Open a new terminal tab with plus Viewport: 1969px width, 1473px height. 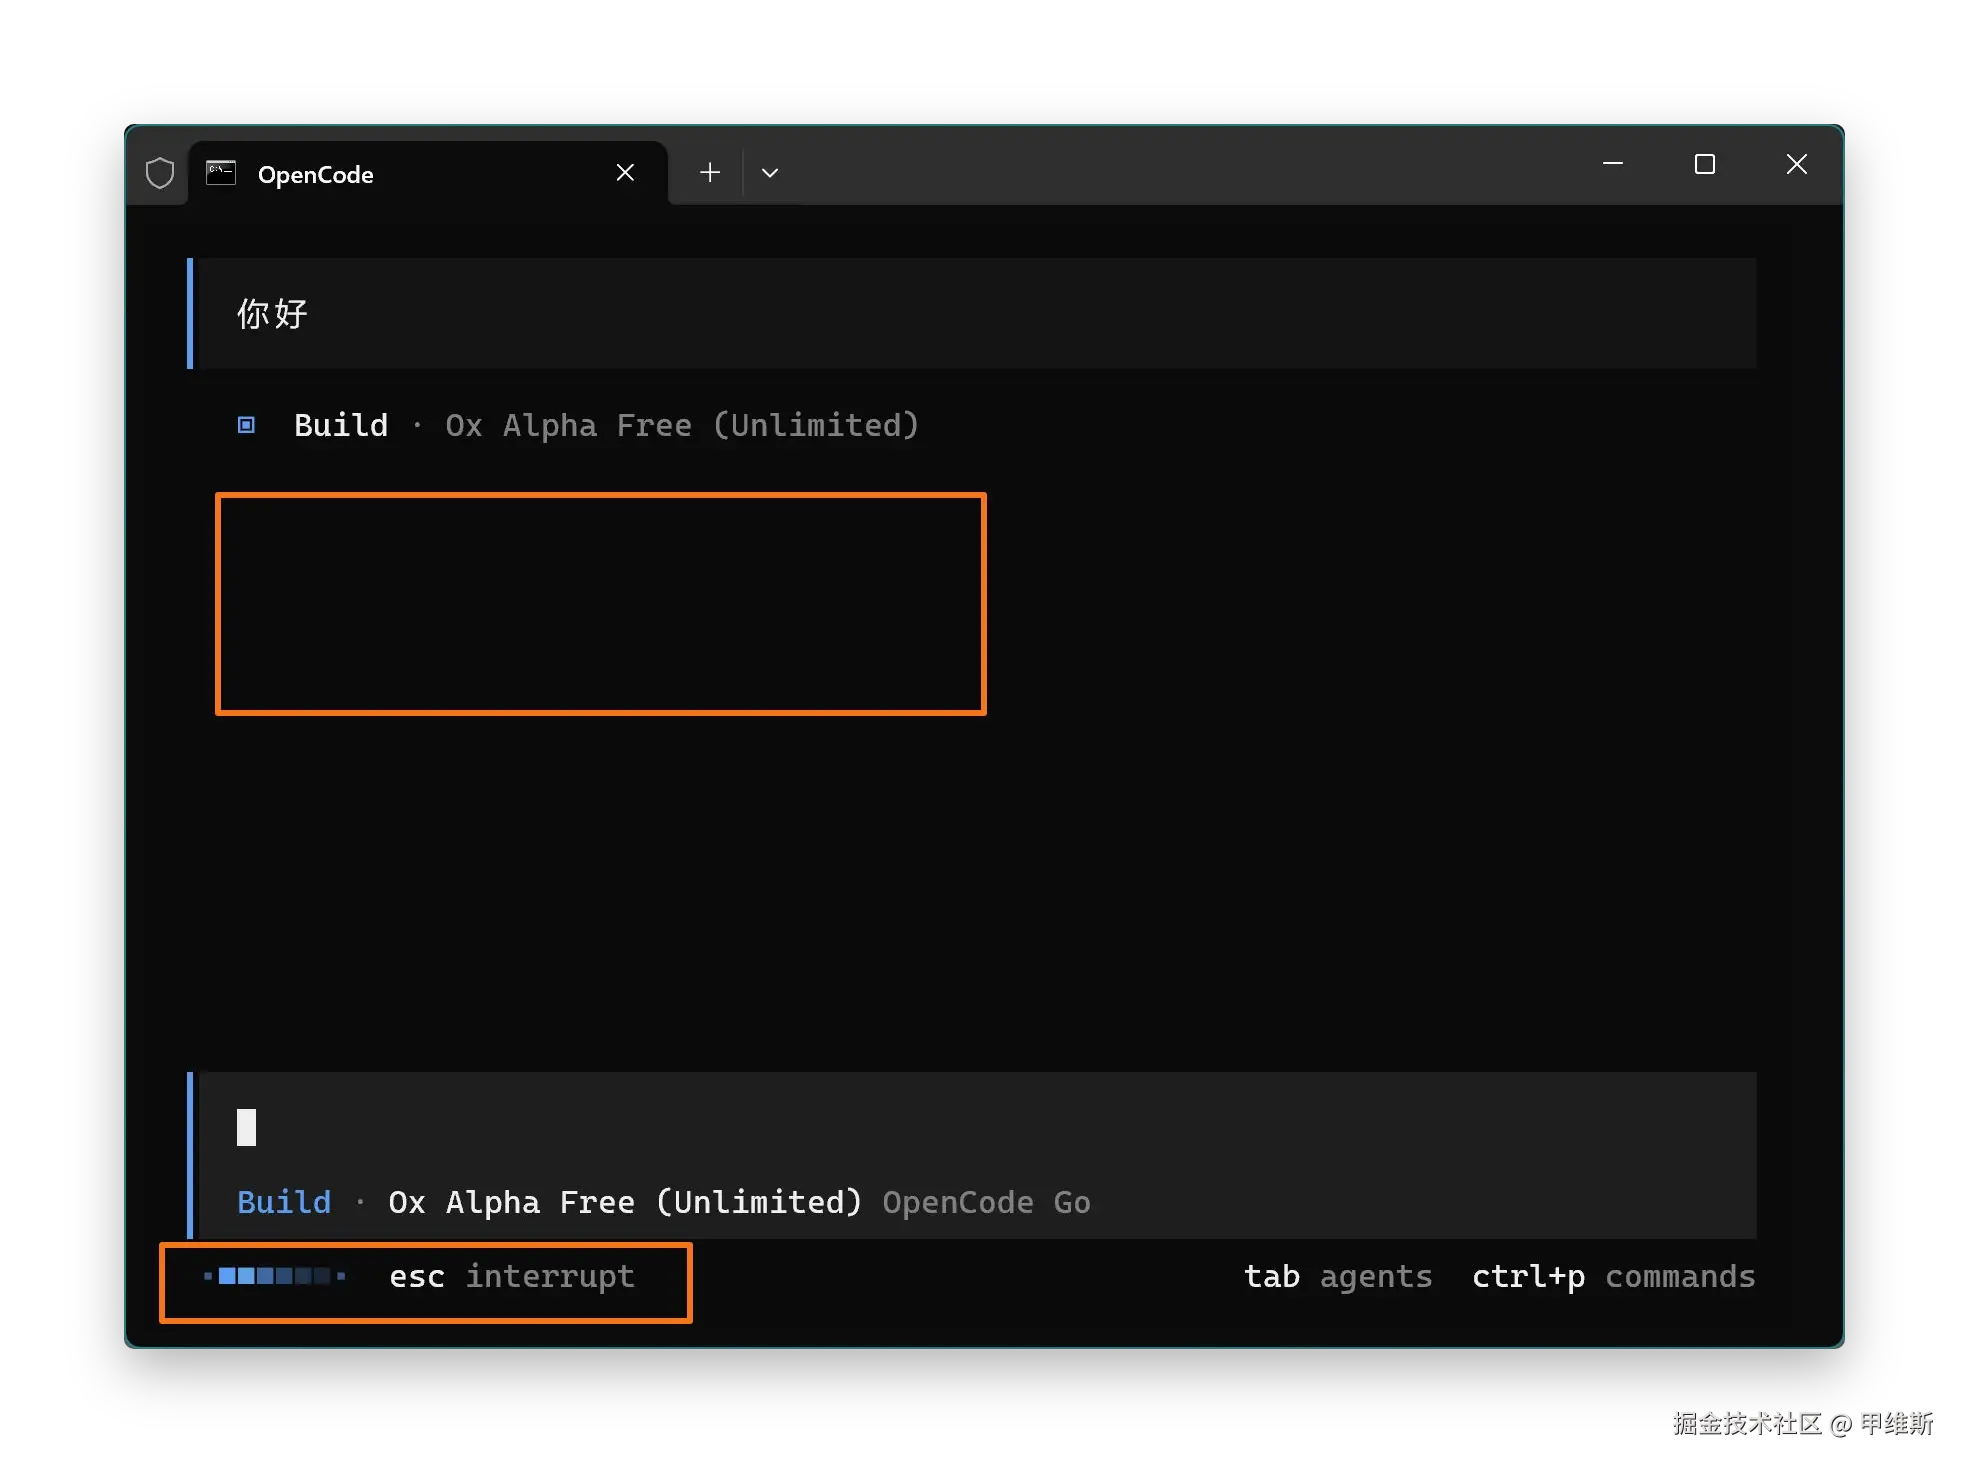710,173
